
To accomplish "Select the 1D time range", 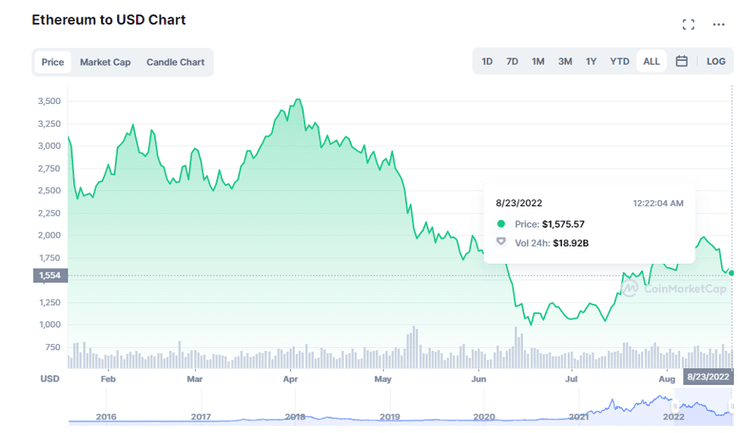I will click(x=487, y=61).
